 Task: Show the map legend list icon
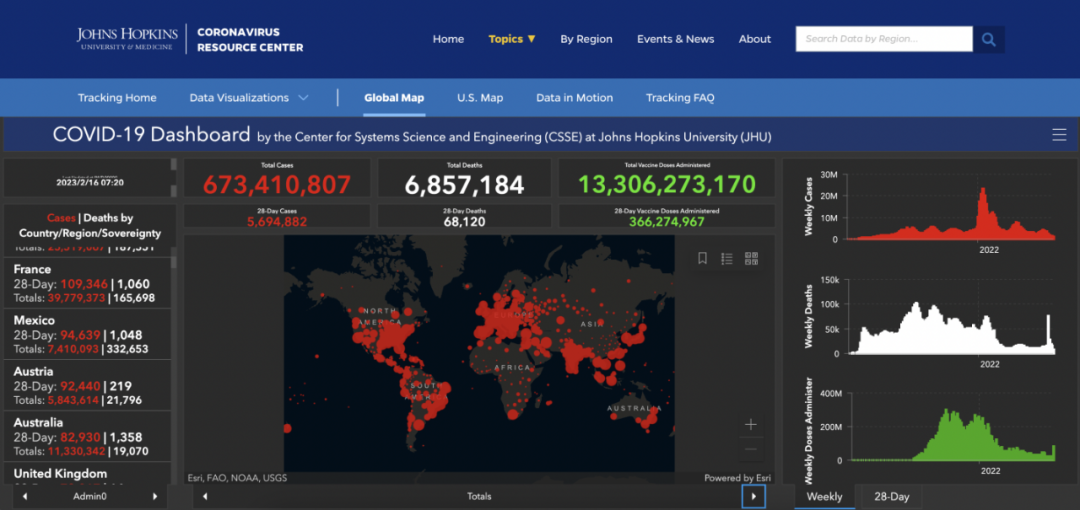click(x=727, y=258)
